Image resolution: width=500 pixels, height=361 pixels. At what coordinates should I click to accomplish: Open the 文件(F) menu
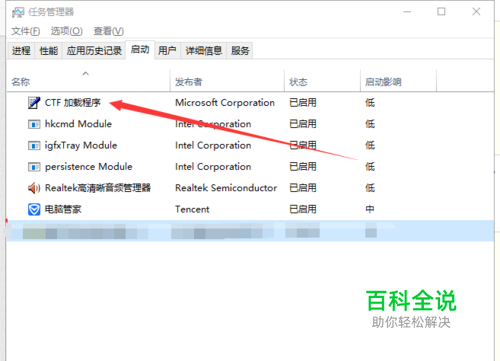click(26, 31)
